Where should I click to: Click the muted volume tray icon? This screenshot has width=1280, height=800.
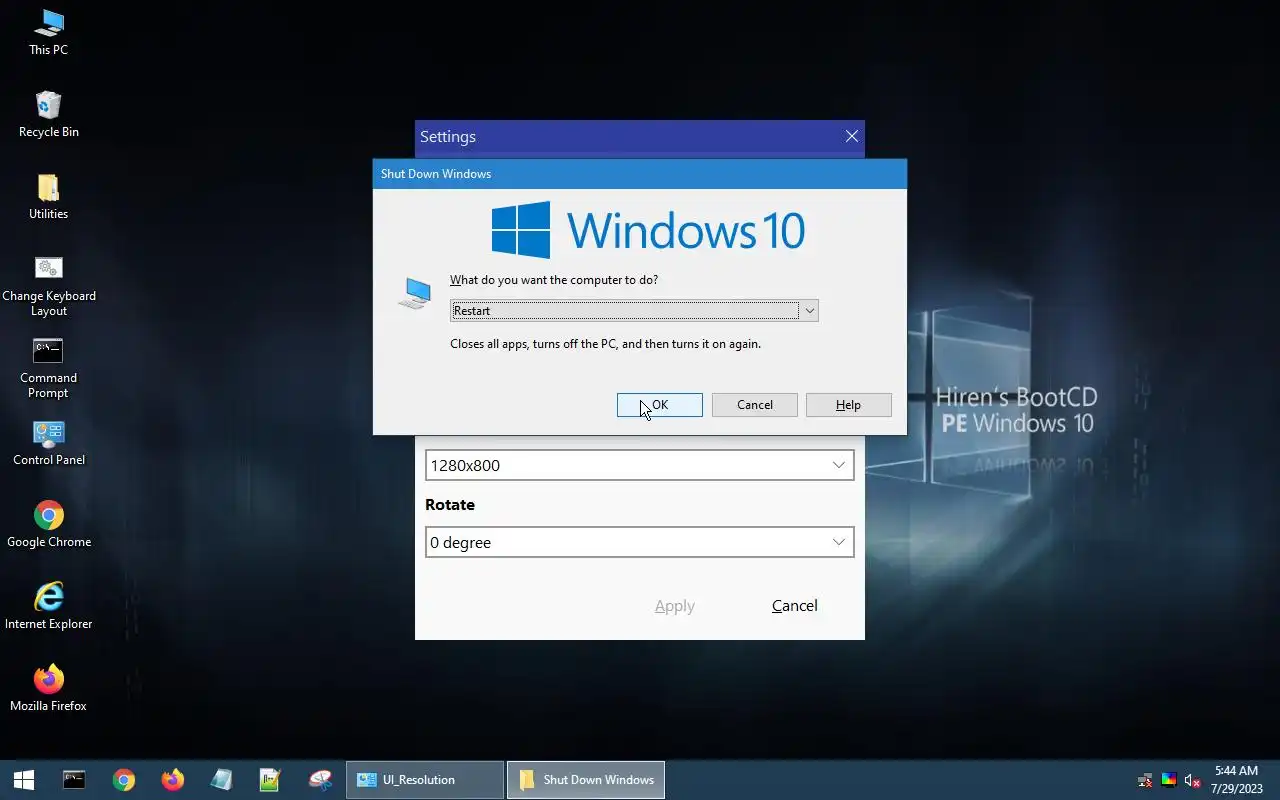(1192, 780)
